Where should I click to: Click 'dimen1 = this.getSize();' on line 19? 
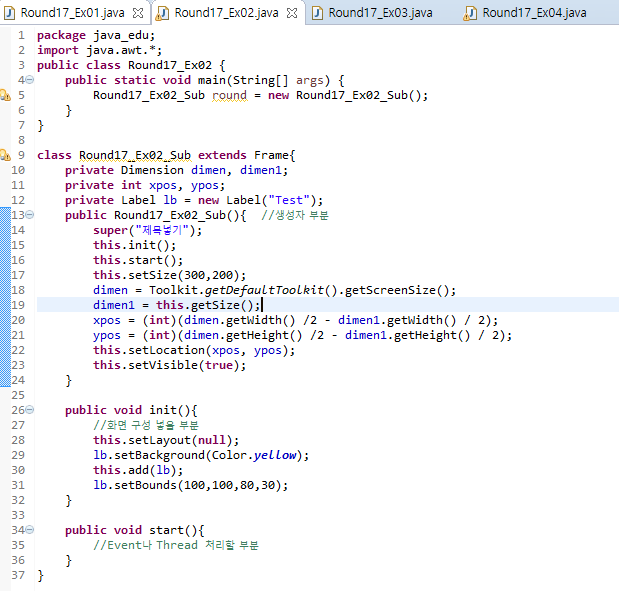[176, 306]
